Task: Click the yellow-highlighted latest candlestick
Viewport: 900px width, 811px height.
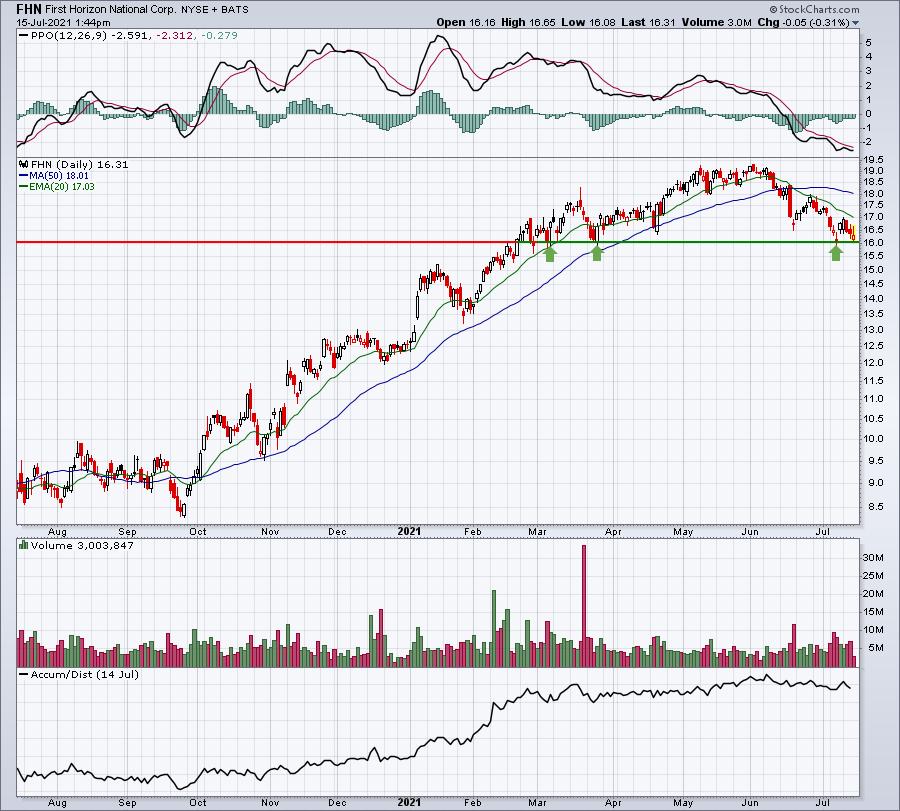Action: pos(854,233)
